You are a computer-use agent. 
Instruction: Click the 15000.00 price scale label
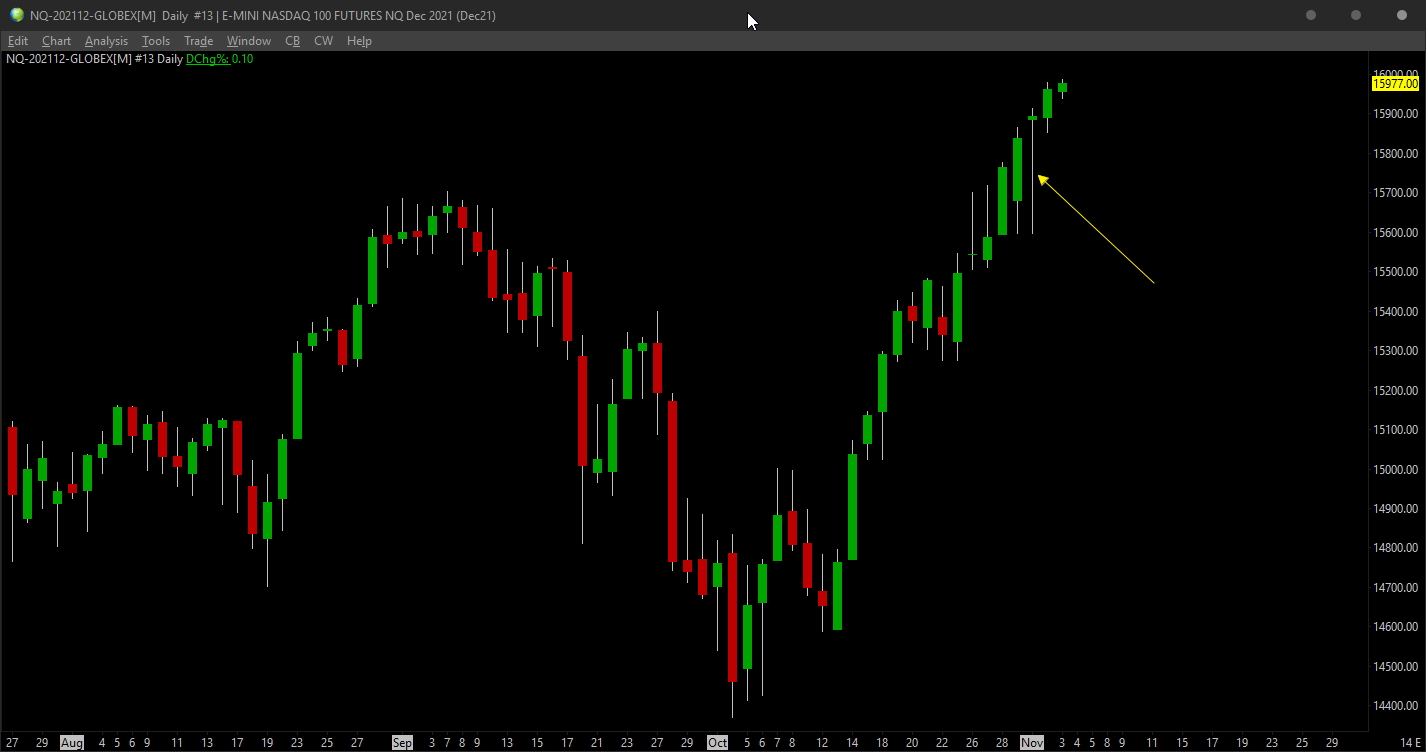point(1396,470)
